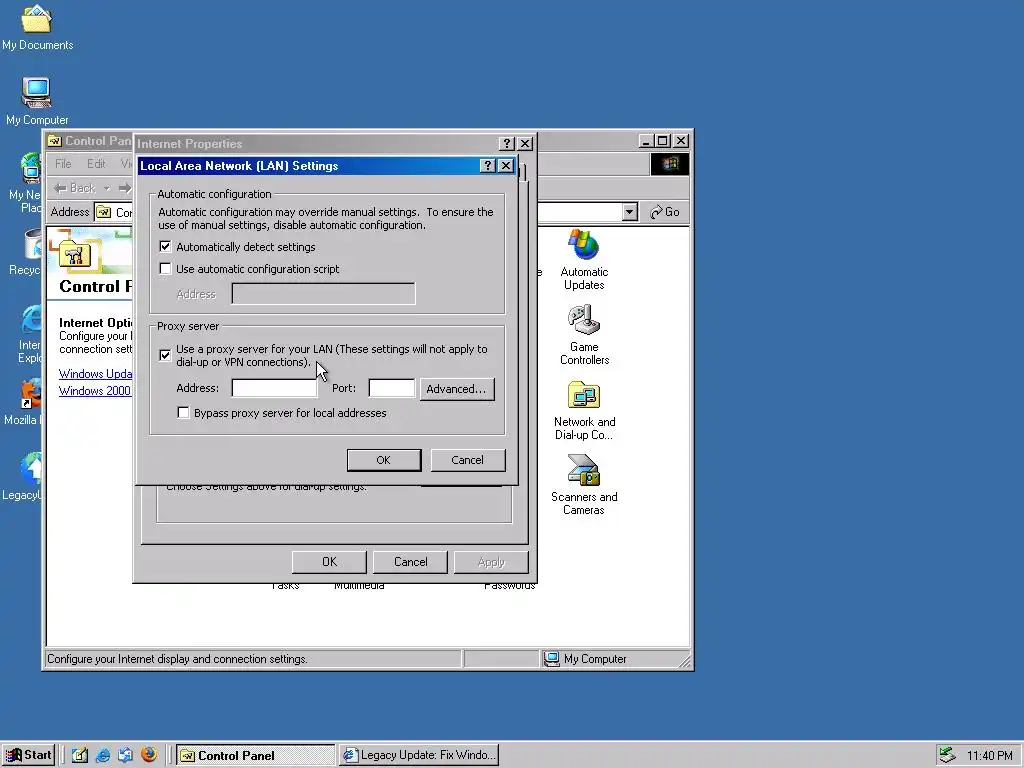1024x768 pixels.
Task: Click Cancel in LAN Settings dialog
Action: [468, 460]
